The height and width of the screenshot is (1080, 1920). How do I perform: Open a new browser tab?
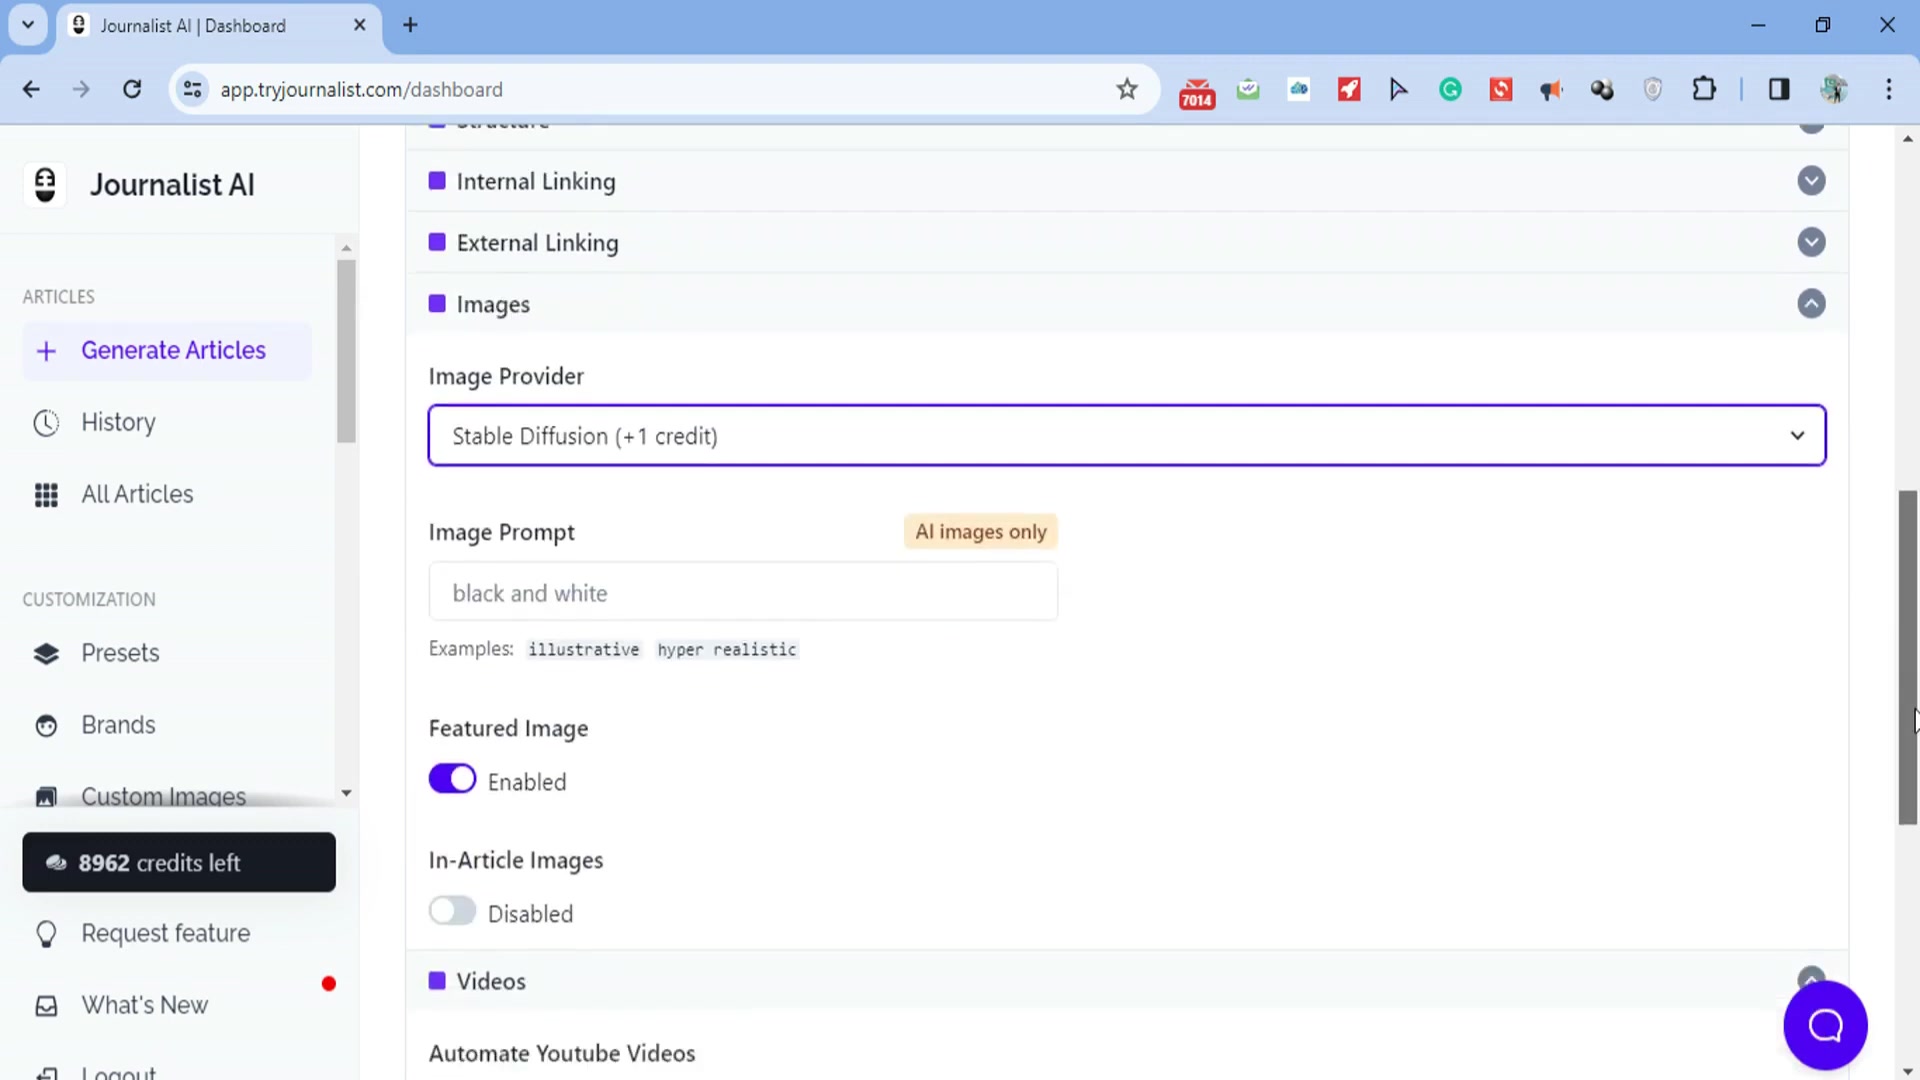click(410, 25)
